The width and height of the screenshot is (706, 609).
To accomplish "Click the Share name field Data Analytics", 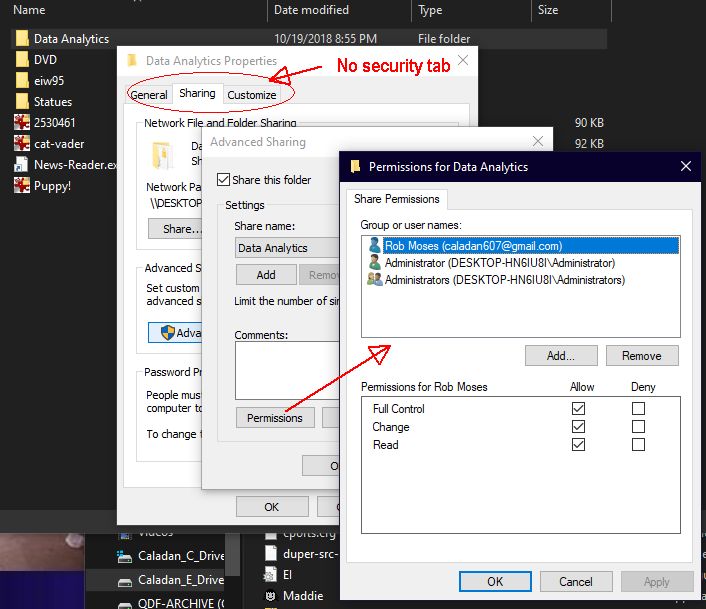I will (287, 248).
